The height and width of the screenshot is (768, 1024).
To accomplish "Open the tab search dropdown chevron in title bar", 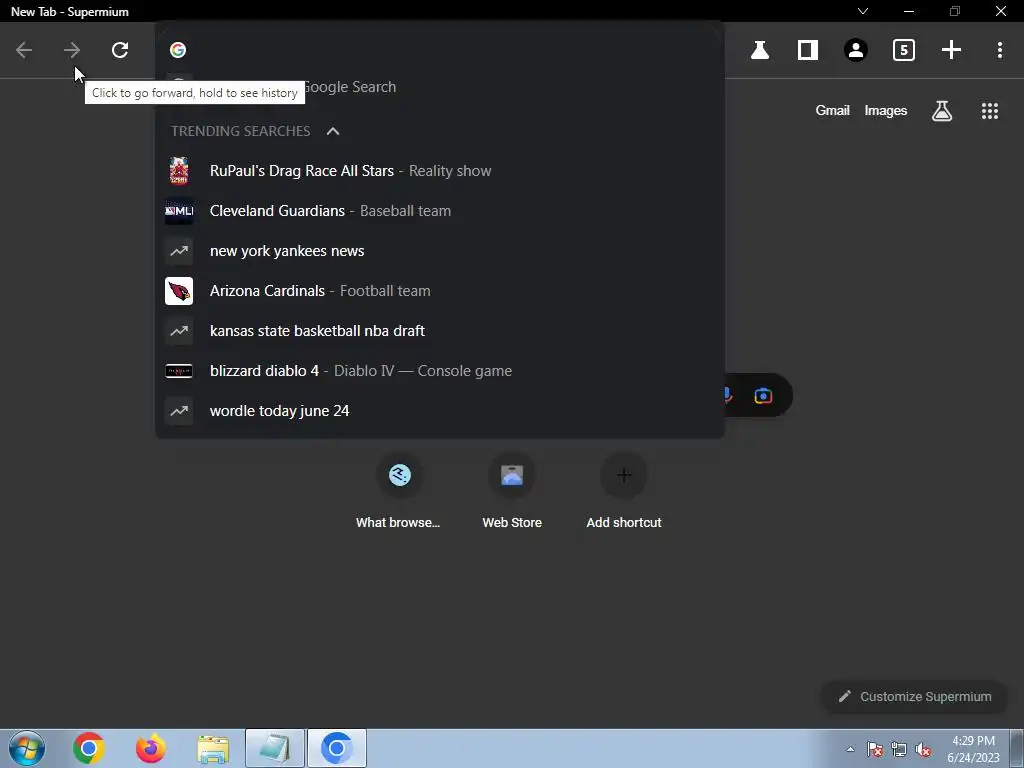I will 863,11.
